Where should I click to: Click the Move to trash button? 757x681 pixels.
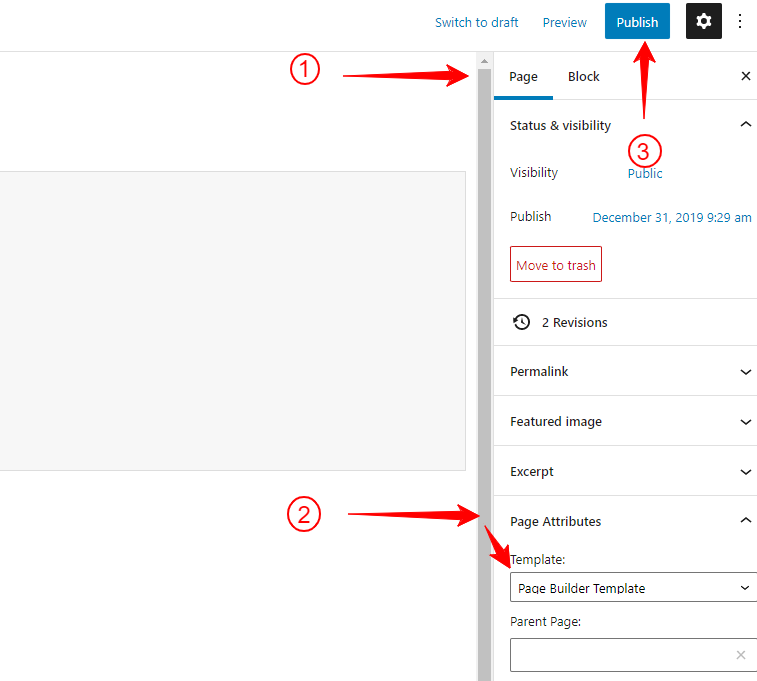[556, 264]
